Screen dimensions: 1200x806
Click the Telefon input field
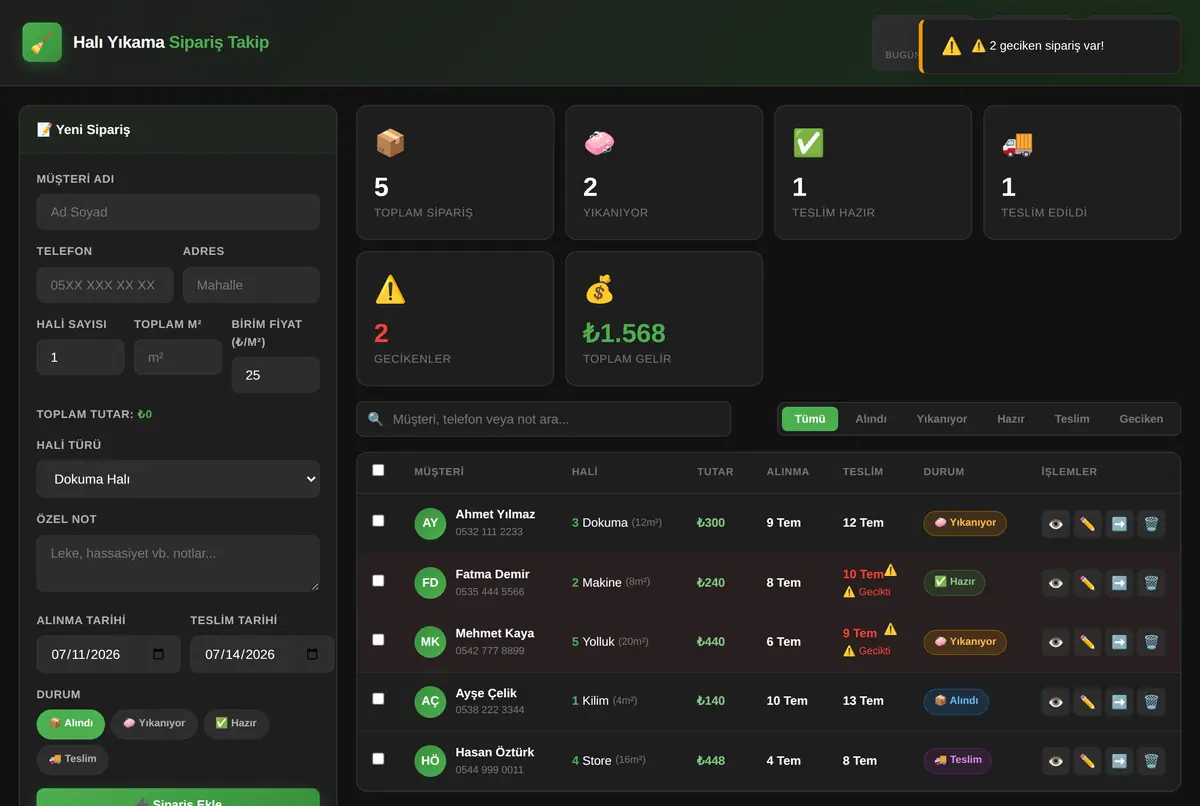[105, 285]
